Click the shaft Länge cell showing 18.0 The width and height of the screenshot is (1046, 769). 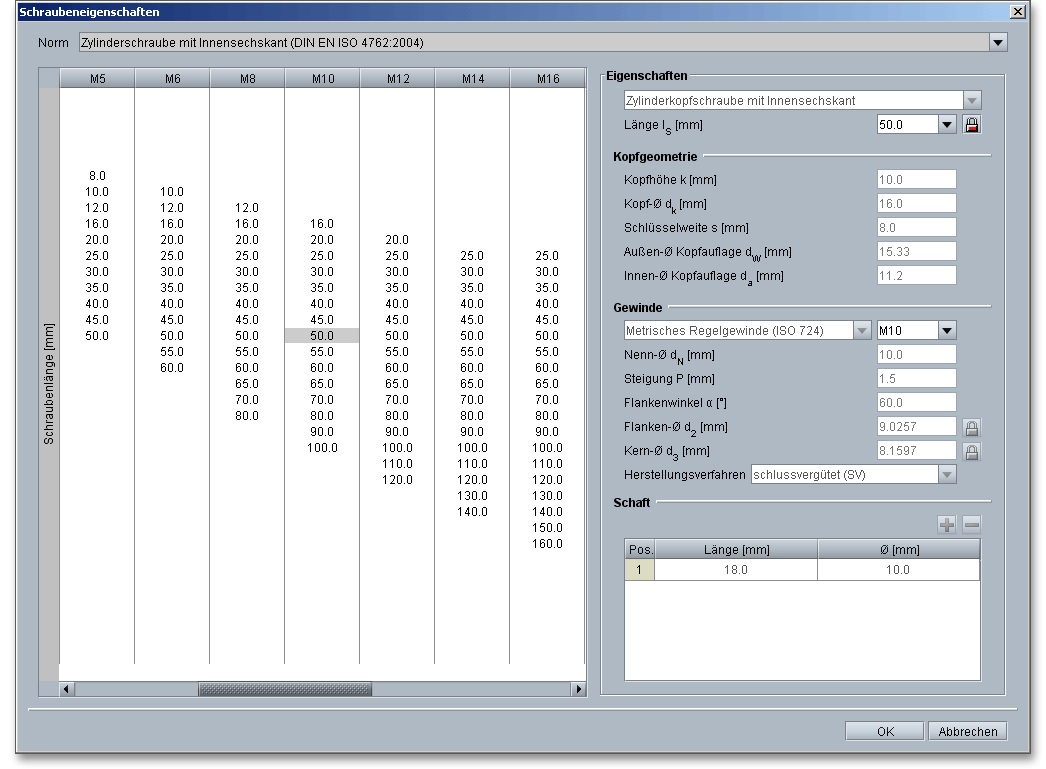tap(736, 570)
